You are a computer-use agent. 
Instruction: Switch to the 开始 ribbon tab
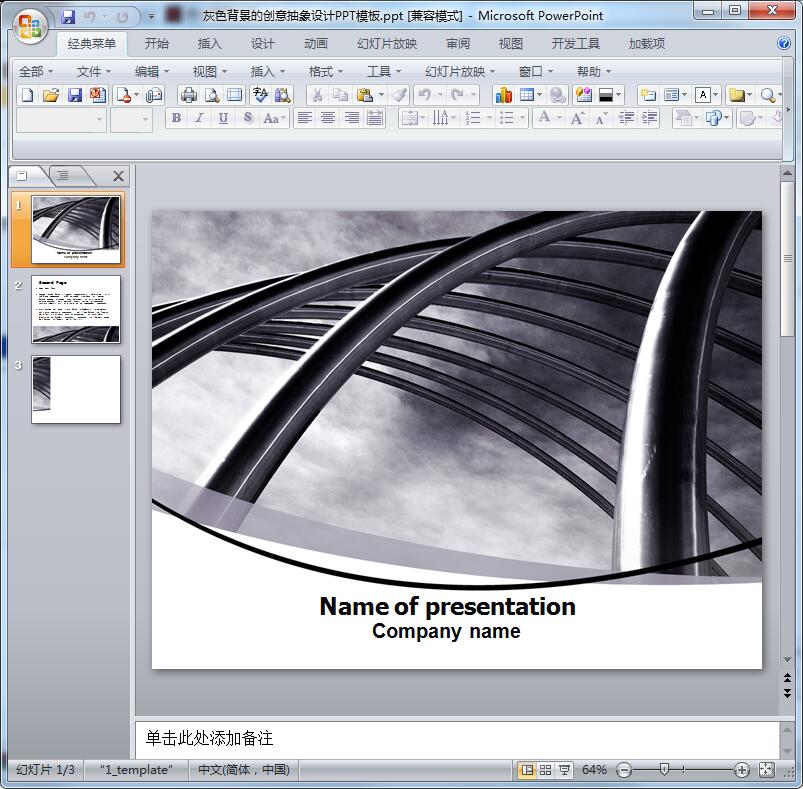pos(157,44)
